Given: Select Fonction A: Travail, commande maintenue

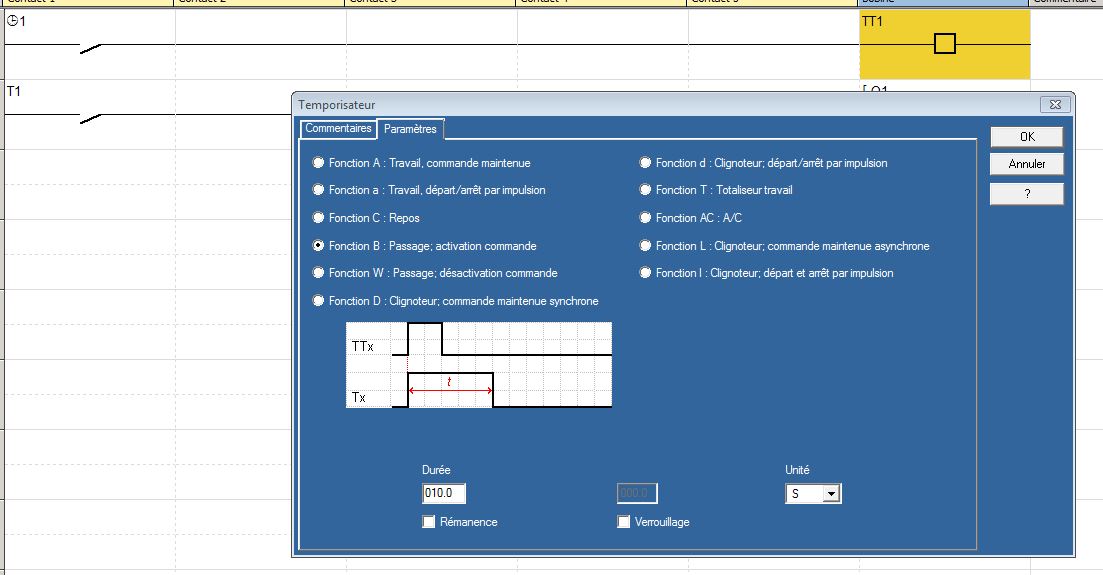Looking at the screenshot, I should click(319, 163).
